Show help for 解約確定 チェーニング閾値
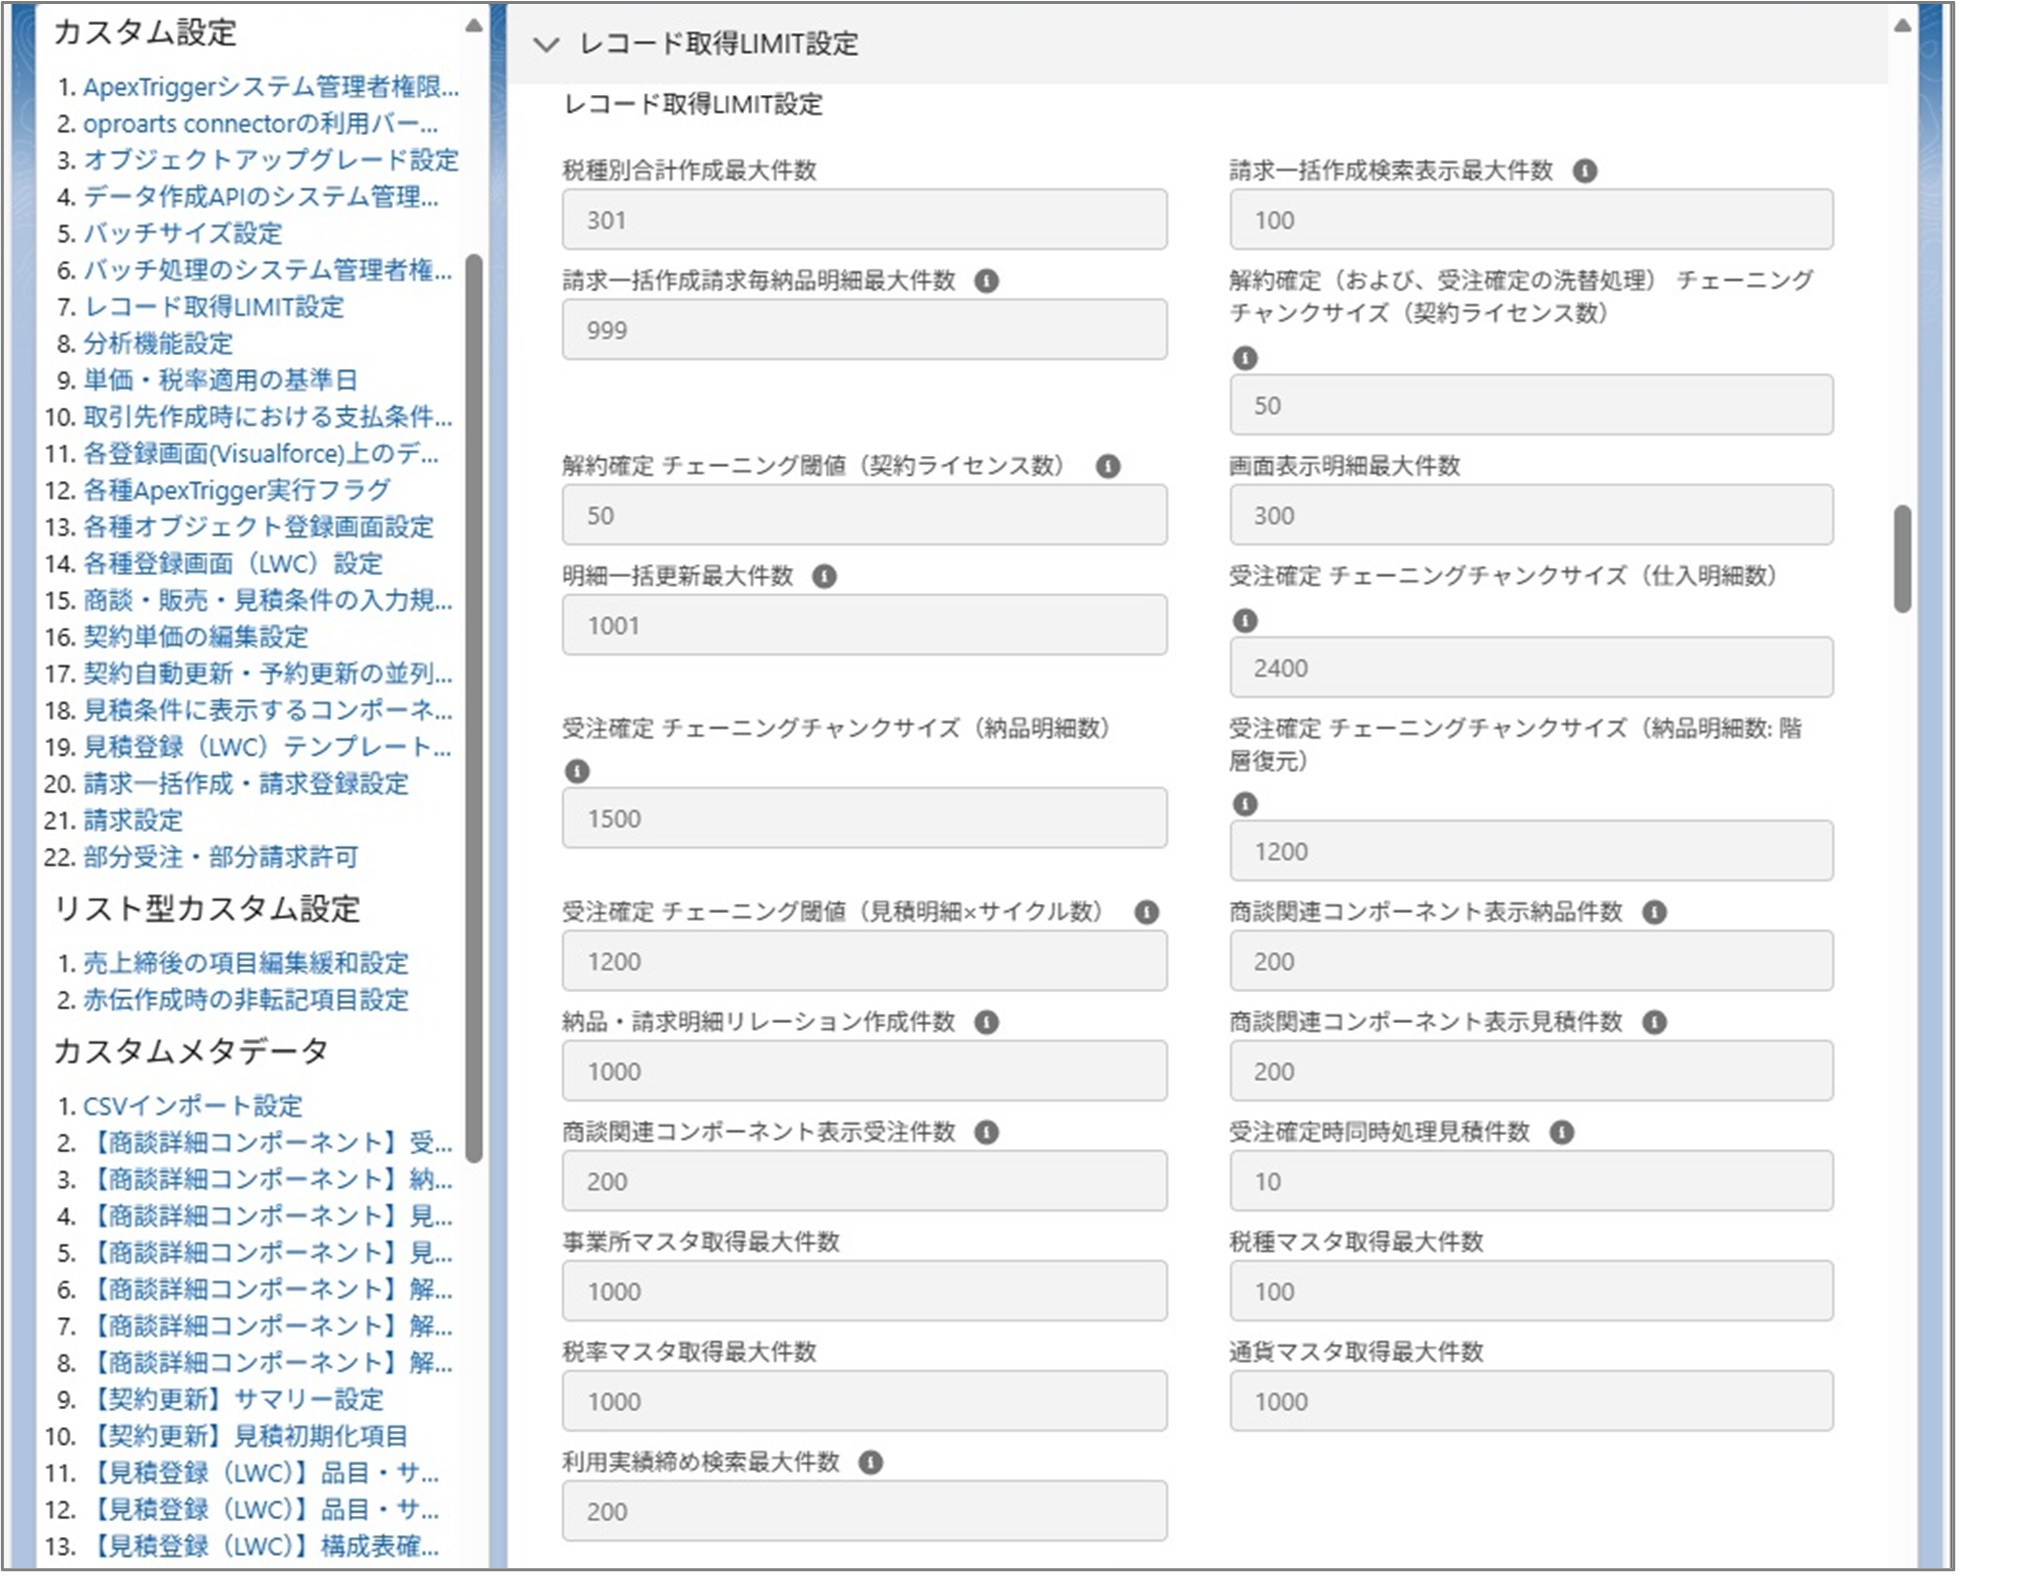 pos(1110,464)
